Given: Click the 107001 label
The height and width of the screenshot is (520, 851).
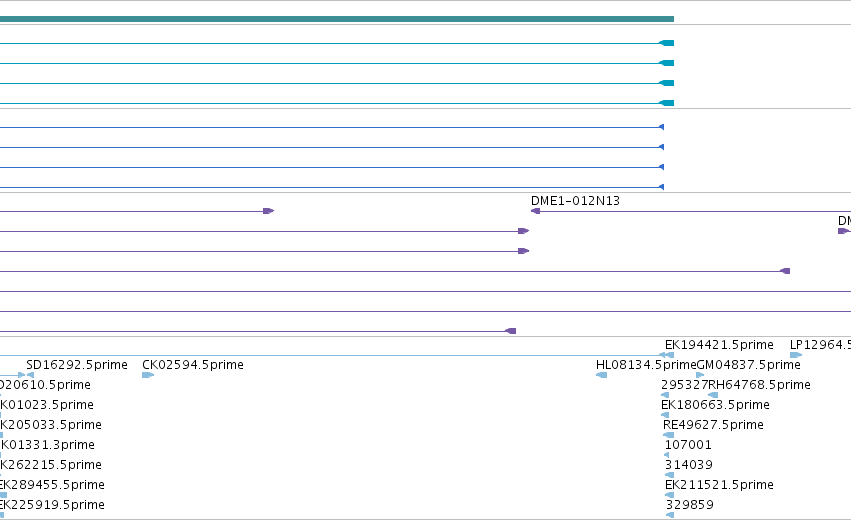Looking at the screenshot, I should pyautogui.click(x=688, y=445).
